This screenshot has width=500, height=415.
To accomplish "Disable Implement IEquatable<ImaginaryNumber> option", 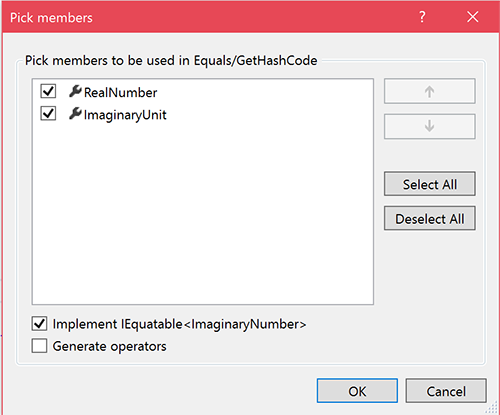I will tap(39, 324).
